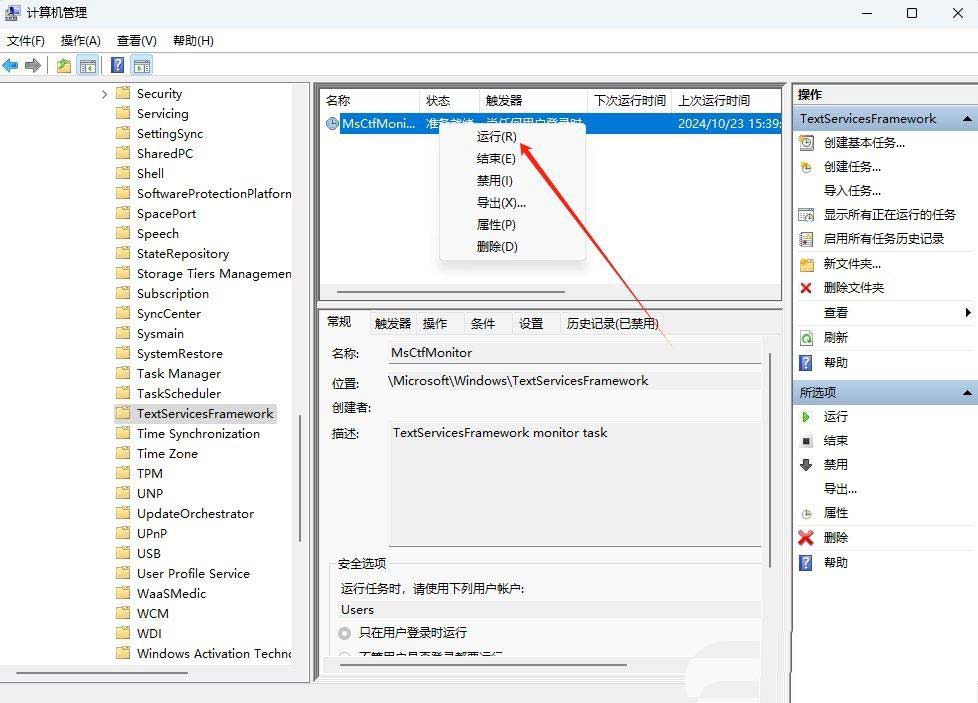This screenshot has height=703, width=978.
Task: Select the 只在用户登录时运行 radio button
Action: (x=345, y=633)
